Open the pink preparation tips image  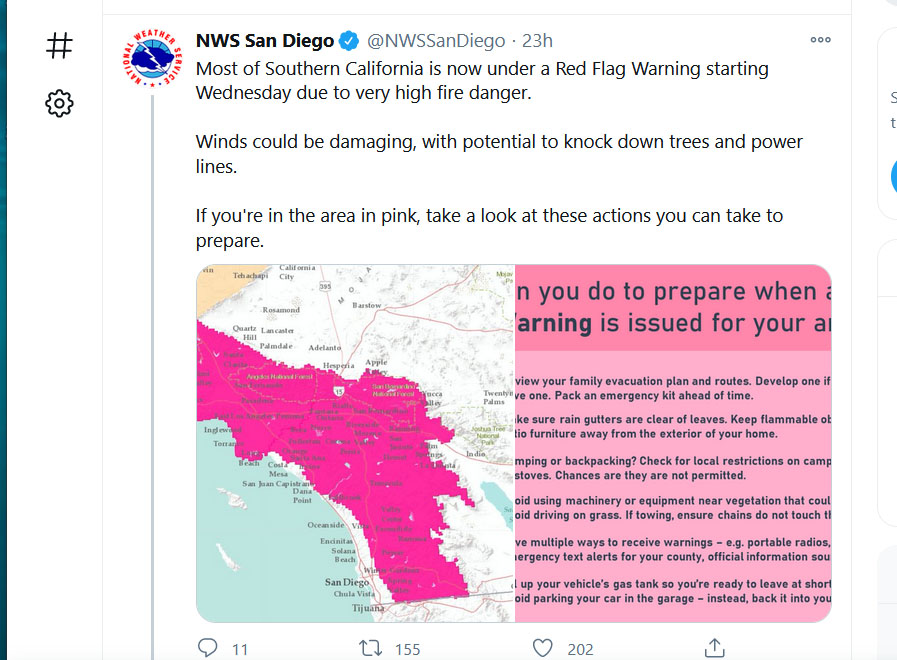click(673, 443)
